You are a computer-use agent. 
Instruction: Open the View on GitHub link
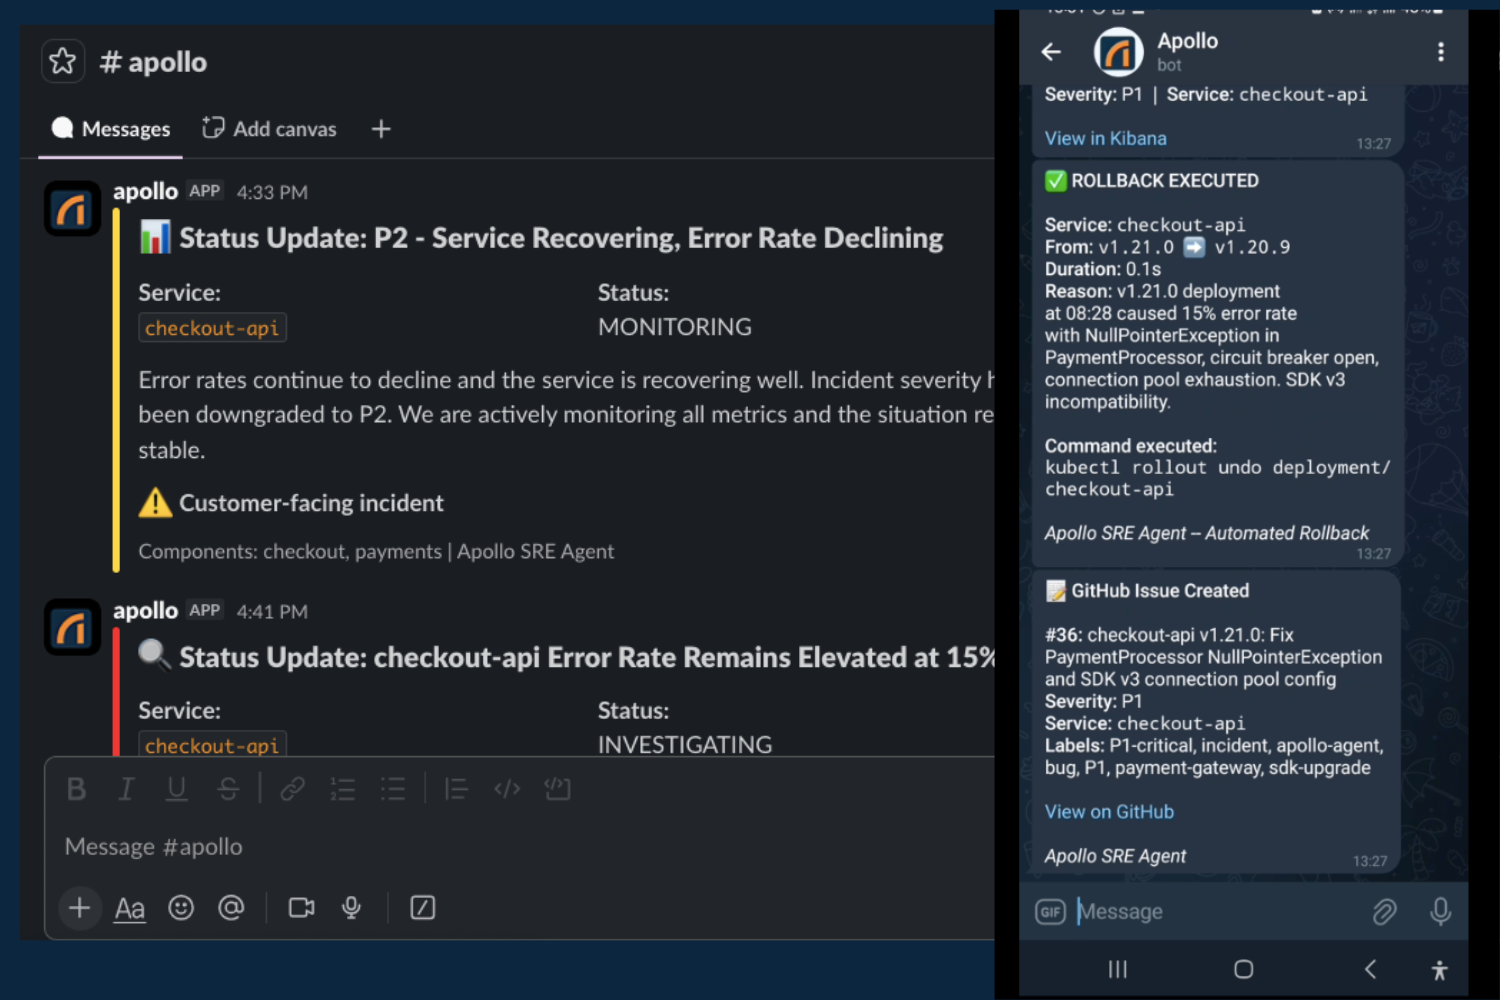point(1109,812)
